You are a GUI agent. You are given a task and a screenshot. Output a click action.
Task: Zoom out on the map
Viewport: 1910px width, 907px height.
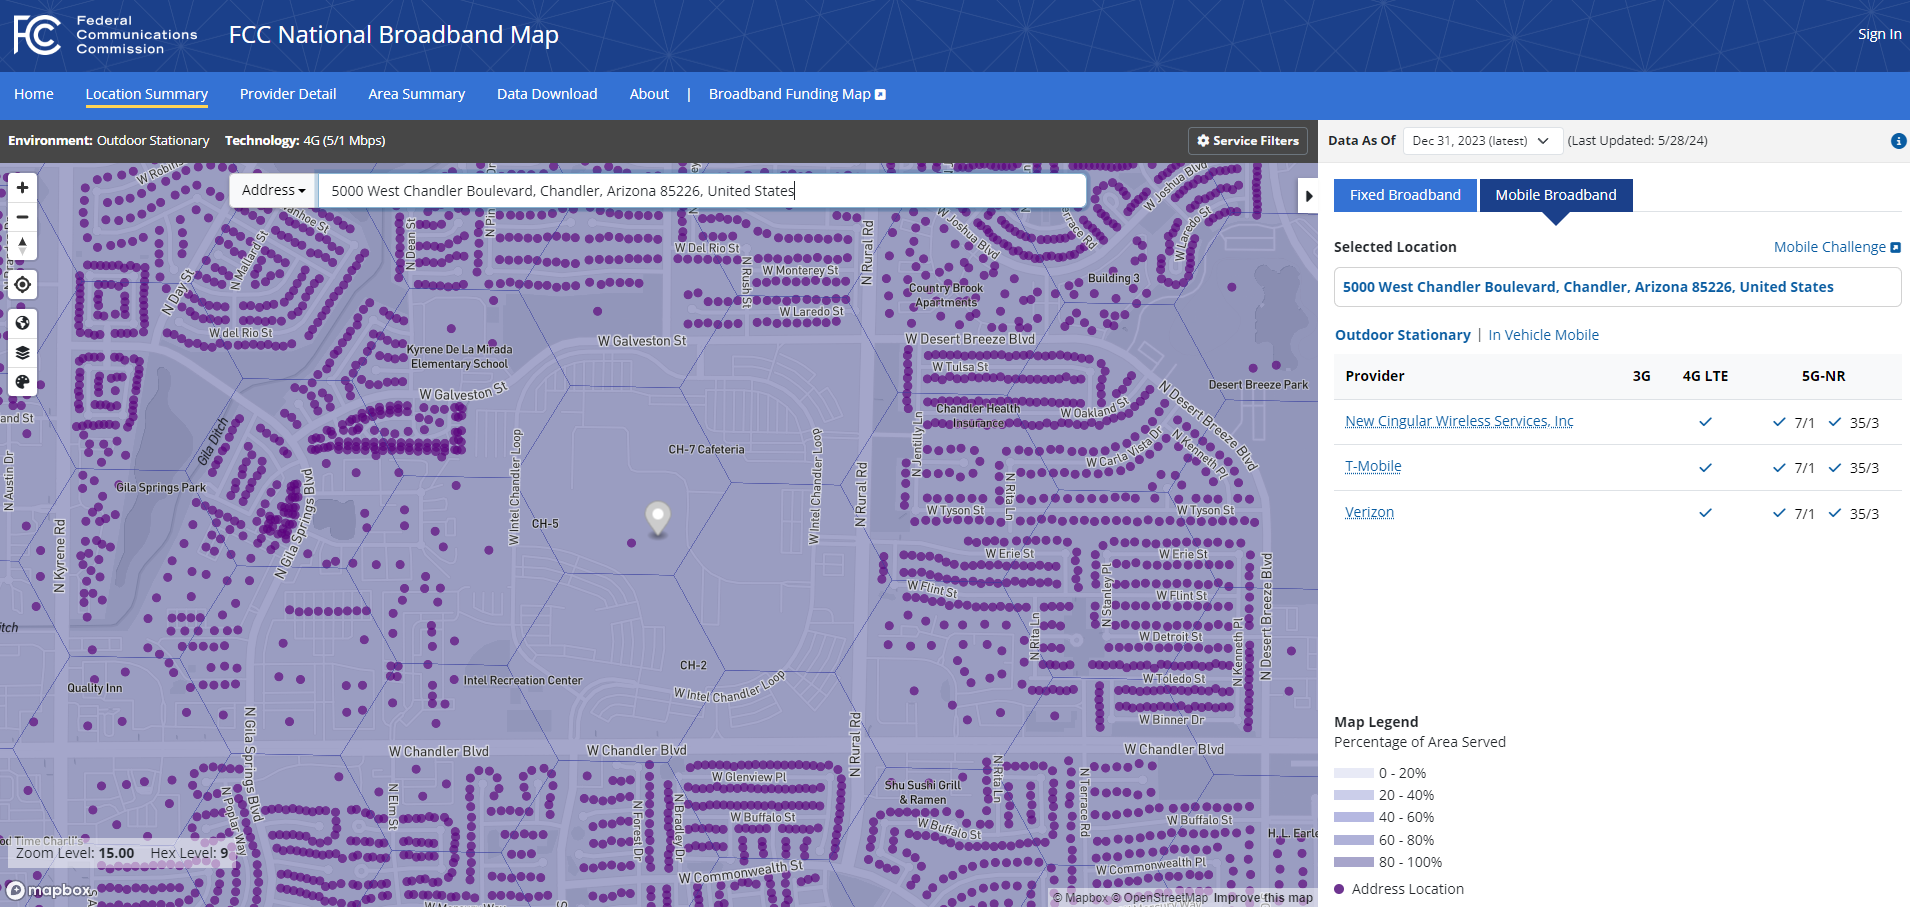tap(22, 217)
